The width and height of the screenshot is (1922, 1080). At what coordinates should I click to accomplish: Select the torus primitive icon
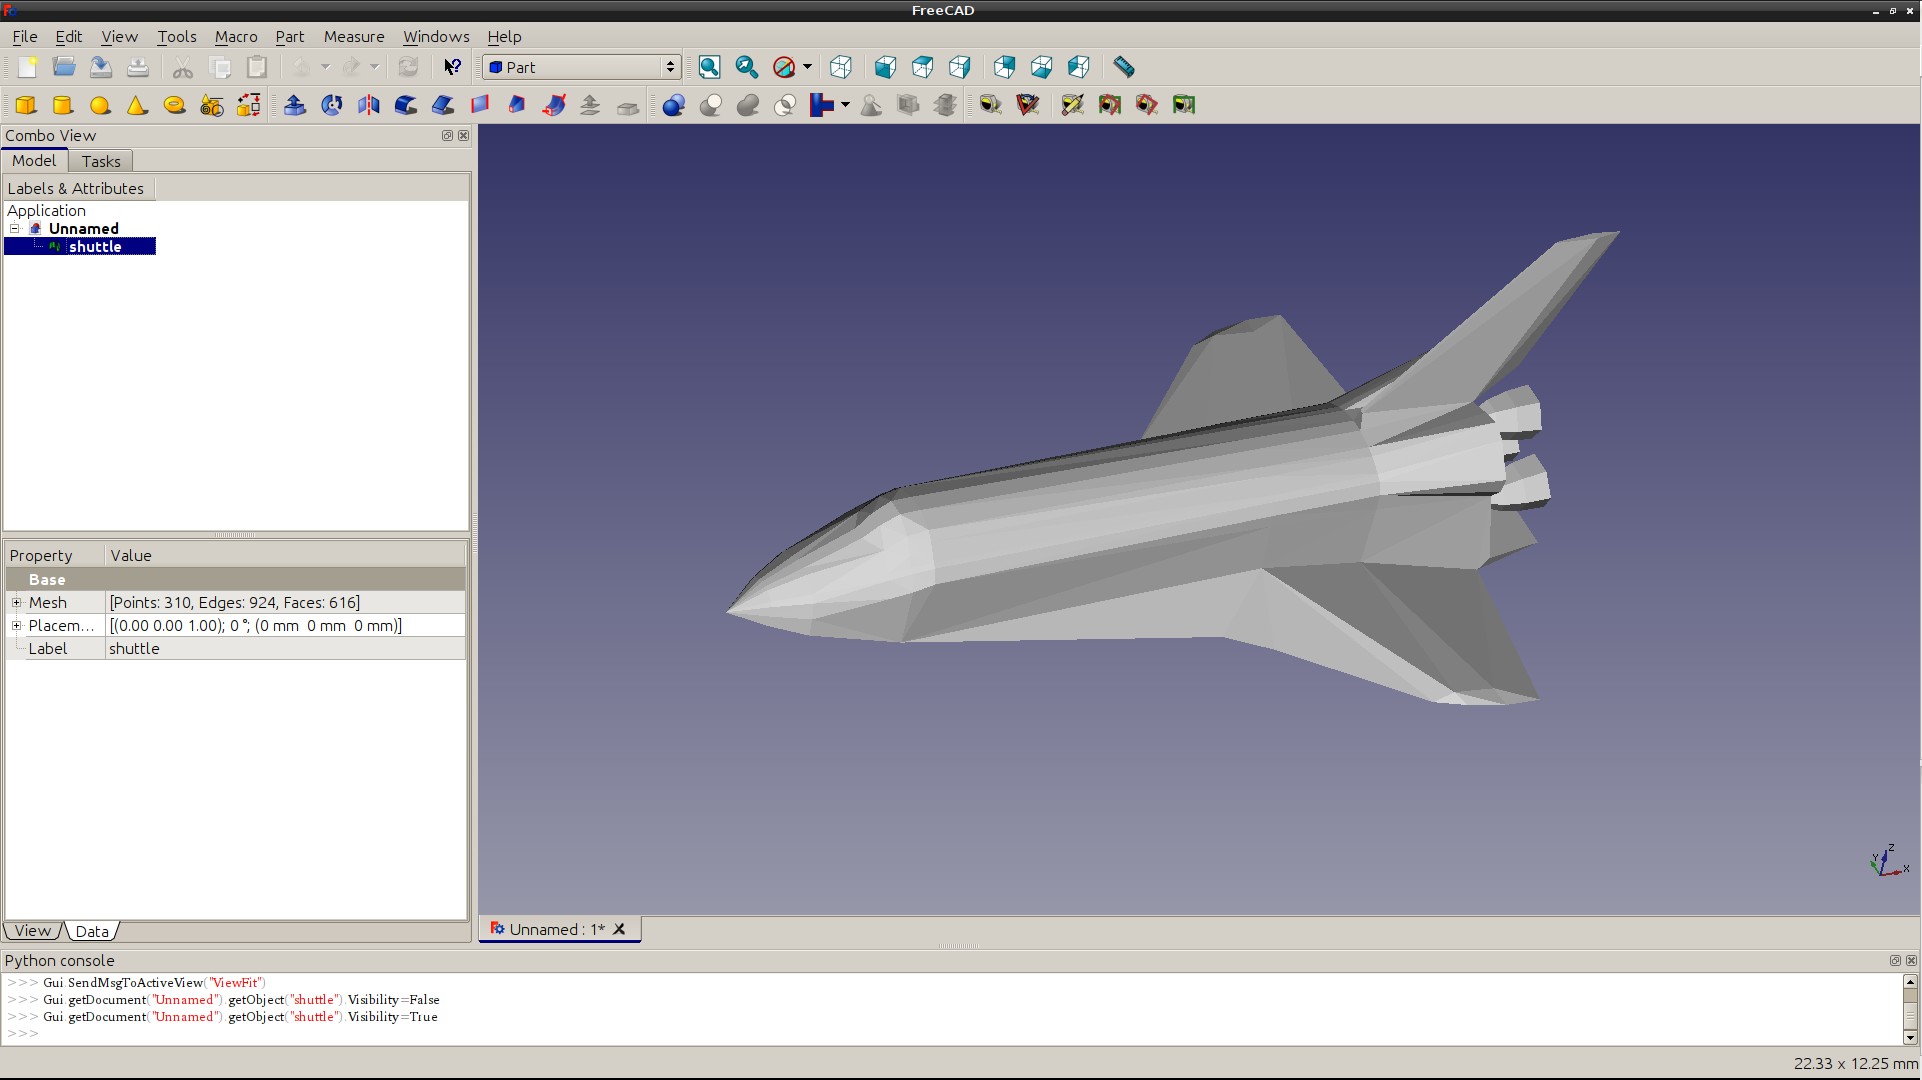coord(174,105)
